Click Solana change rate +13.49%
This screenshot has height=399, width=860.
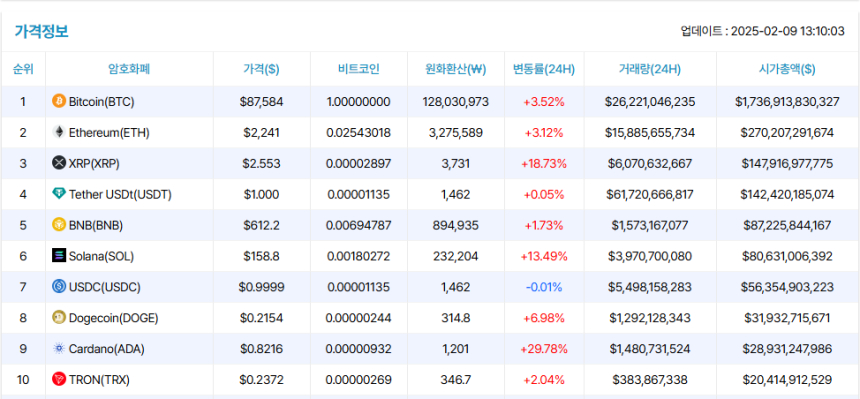click(544, 256)
